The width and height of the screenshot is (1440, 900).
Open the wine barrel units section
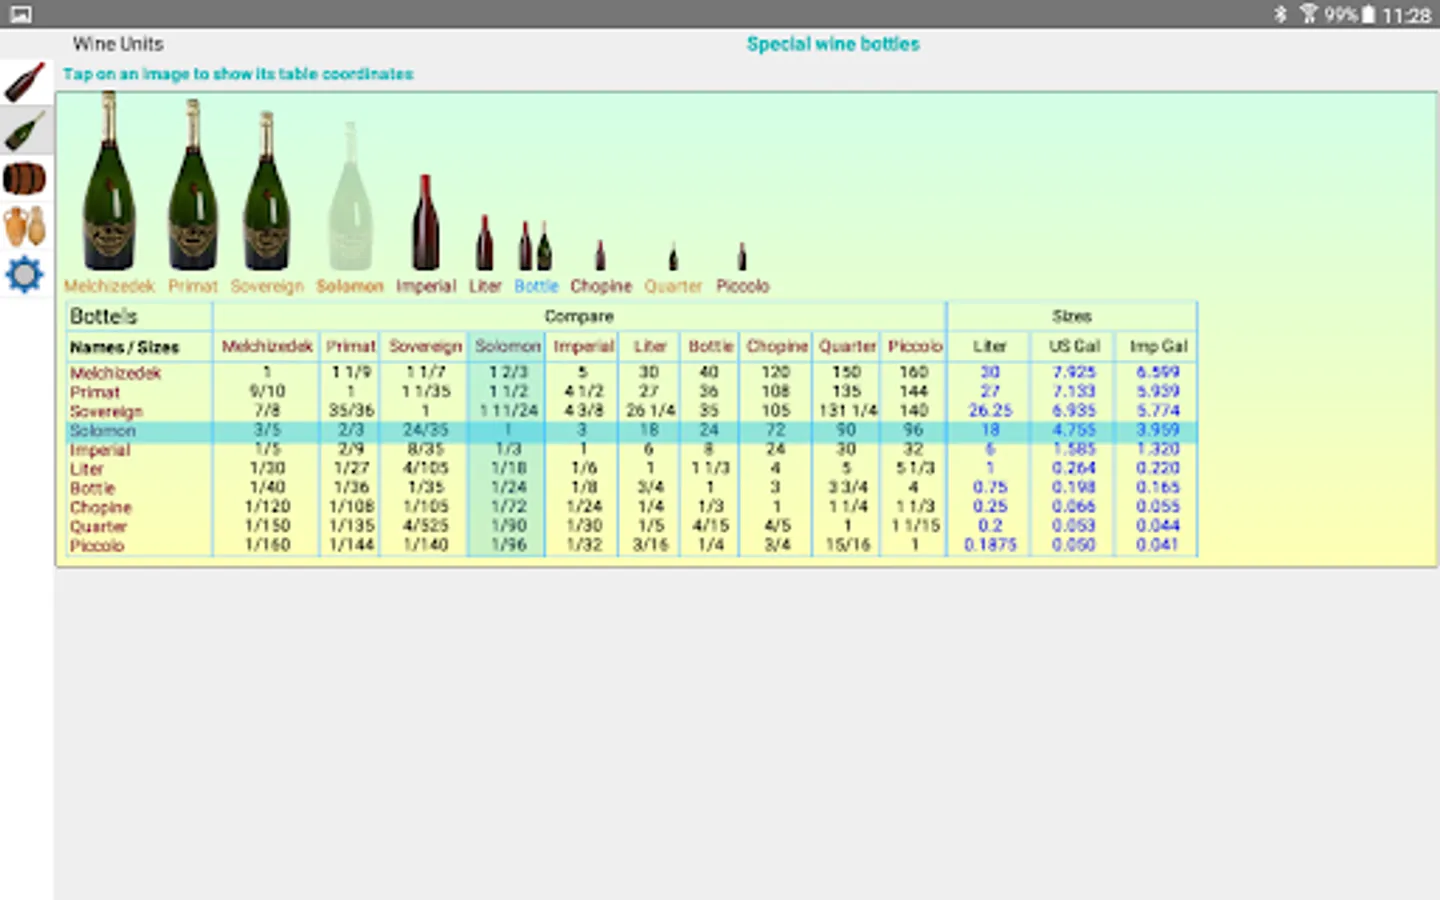pos(25,179)
